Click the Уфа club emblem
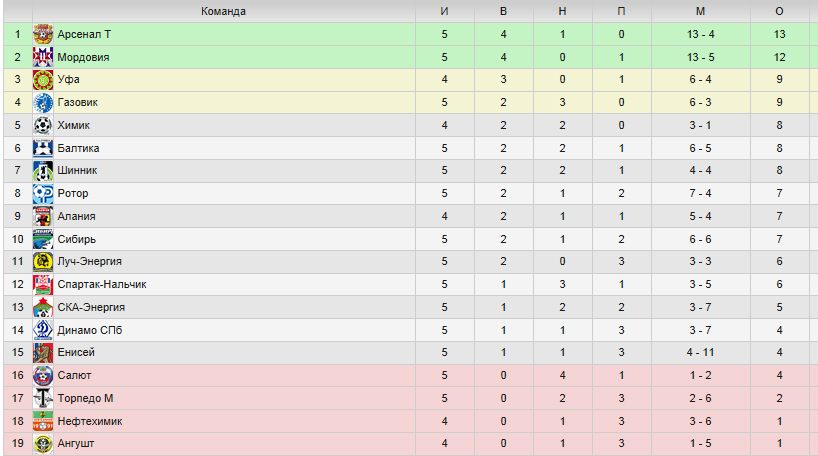Screen dimensions: 818x456 click(x=43, y=80)
